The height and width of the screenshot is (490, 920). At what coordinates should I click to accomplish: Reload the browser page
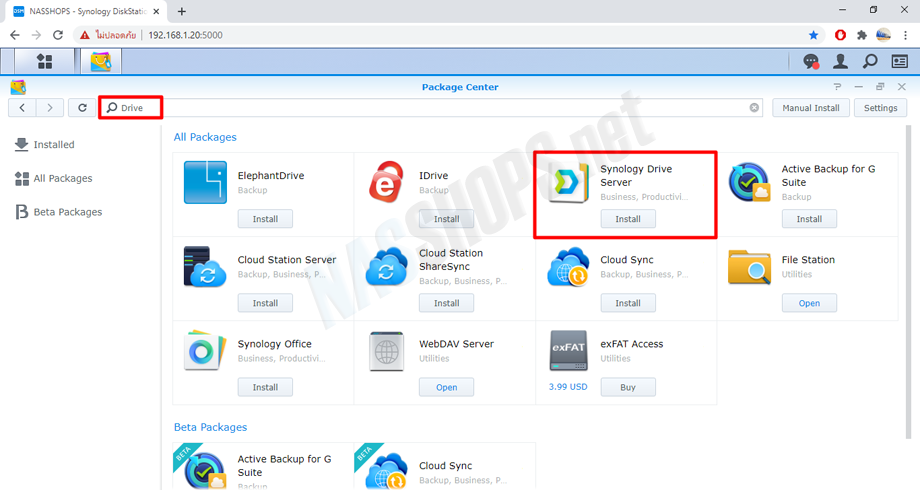[58, 35]
